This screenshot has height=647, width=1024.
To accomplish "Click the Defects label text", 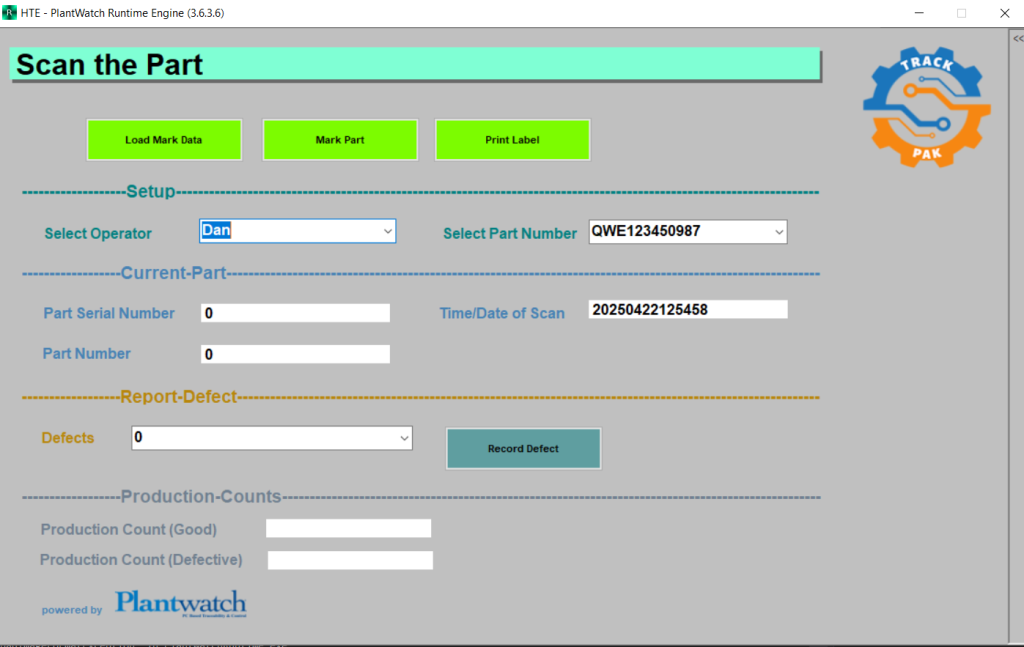I will [x=68, y=438].
